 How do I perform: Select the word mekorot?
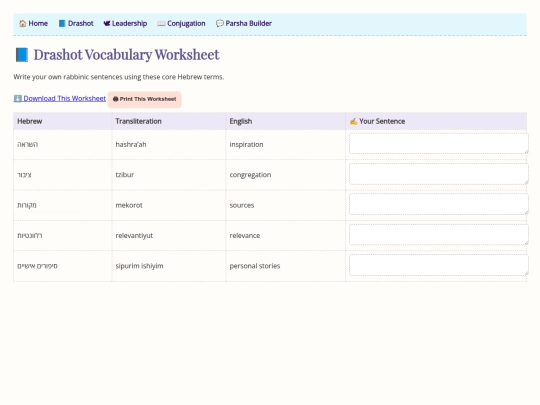129,205
